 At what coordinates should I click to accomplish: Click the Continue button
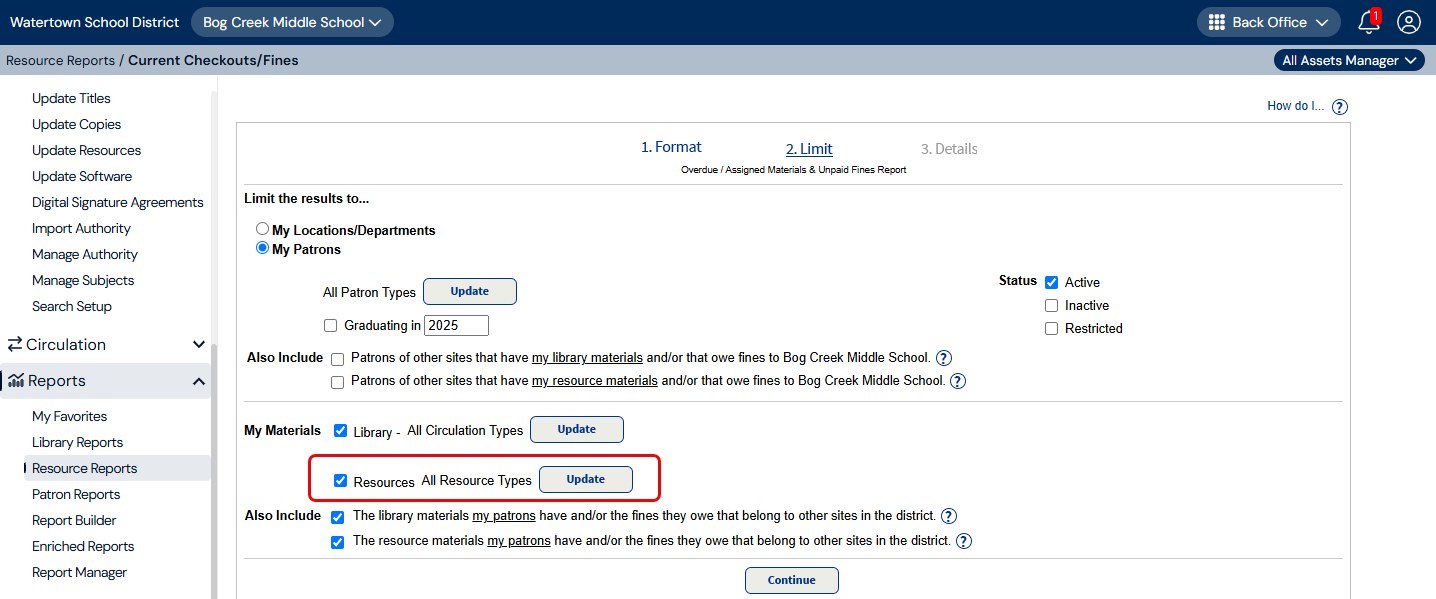pyautogui.click(x=792, y=580)
